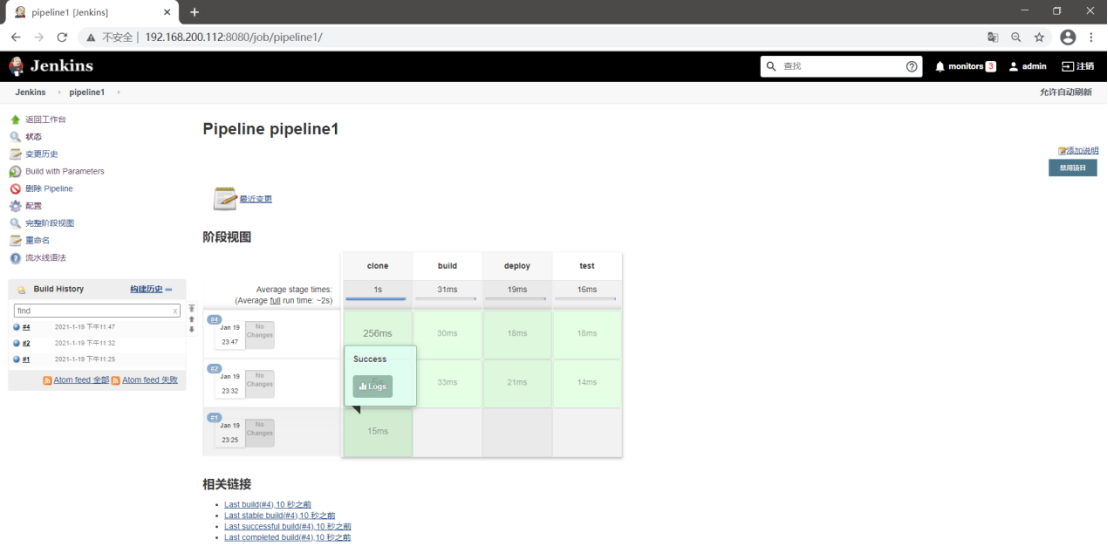Click the 变更历史 notepad icon

pyautogui.click(x=15, y=154)
